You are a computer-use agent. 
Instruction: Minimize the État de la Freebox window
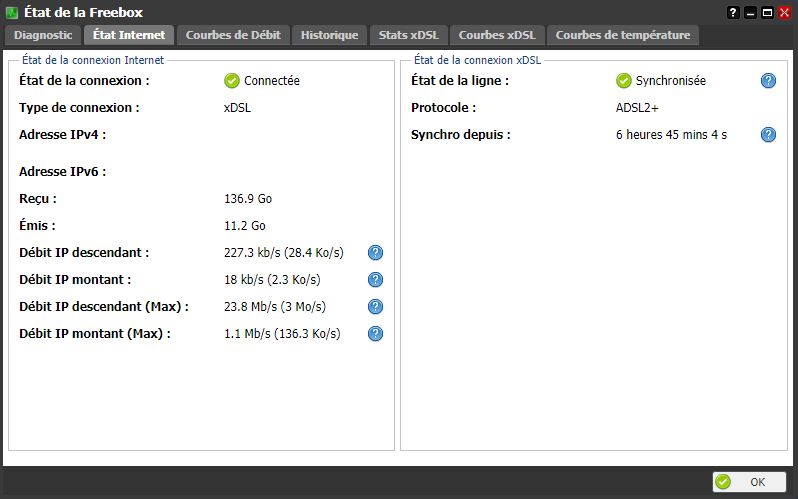(x=750, y=12)
